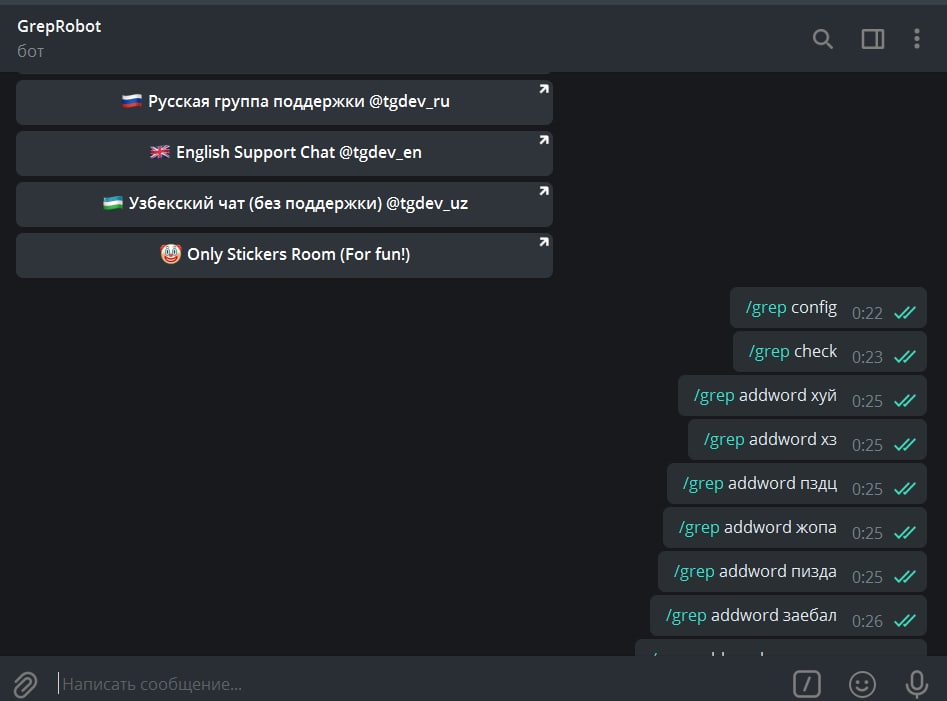Click external link arrow on @tgdev_ru button

544,89
